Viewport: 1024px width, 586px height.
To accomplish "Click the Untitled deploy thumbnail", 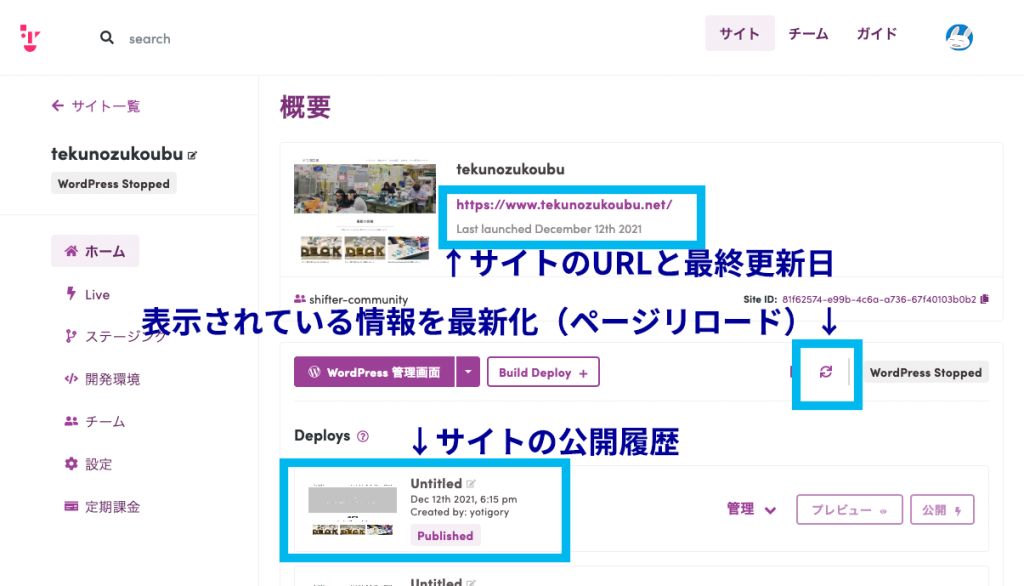I will (353, 510).
